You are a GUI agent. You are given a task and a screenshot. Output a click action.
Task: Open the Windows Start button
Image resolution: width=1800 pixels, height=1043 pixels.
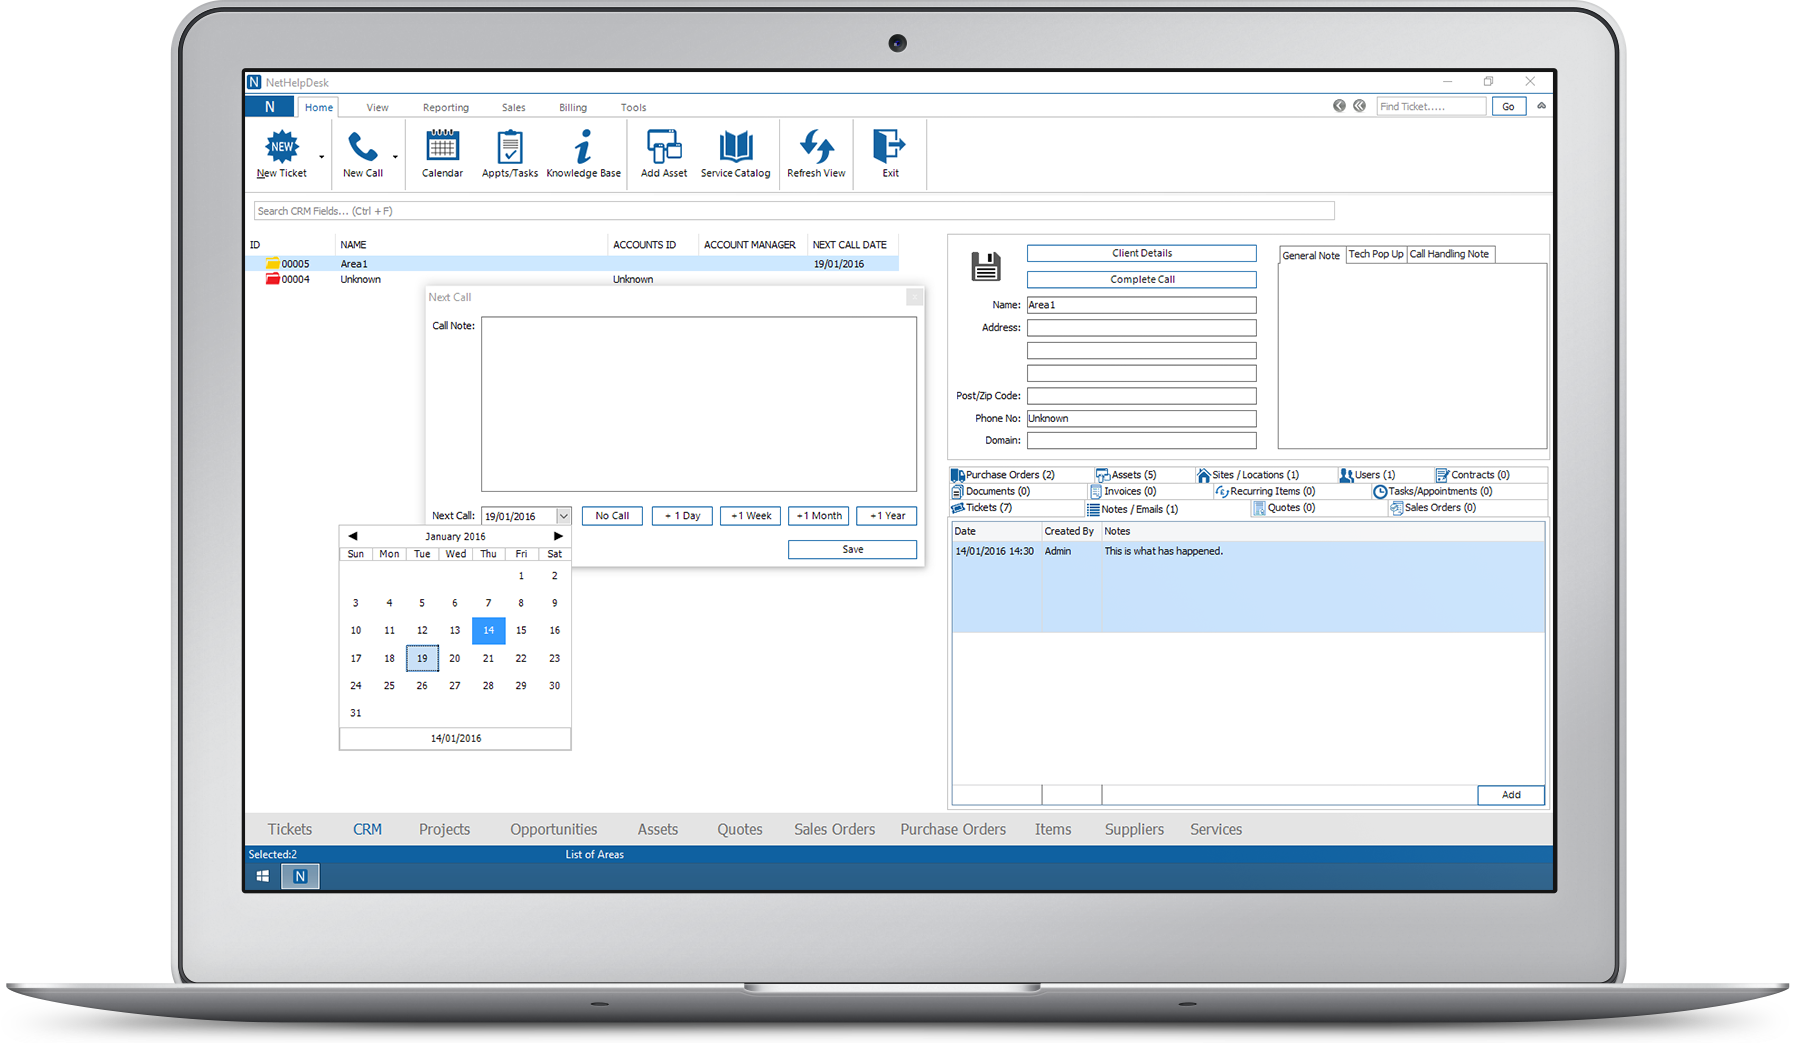pos(262,876)
